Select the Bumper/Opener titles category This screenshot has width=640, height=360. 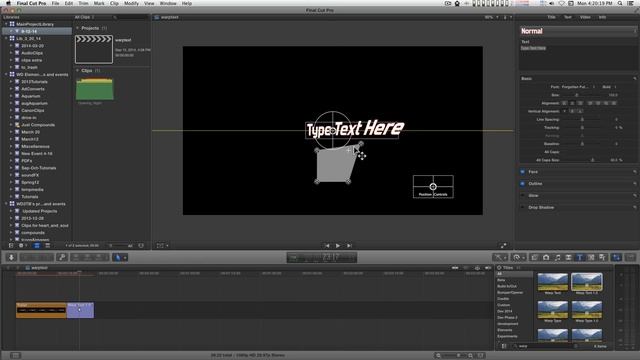[x=510, y=293]
